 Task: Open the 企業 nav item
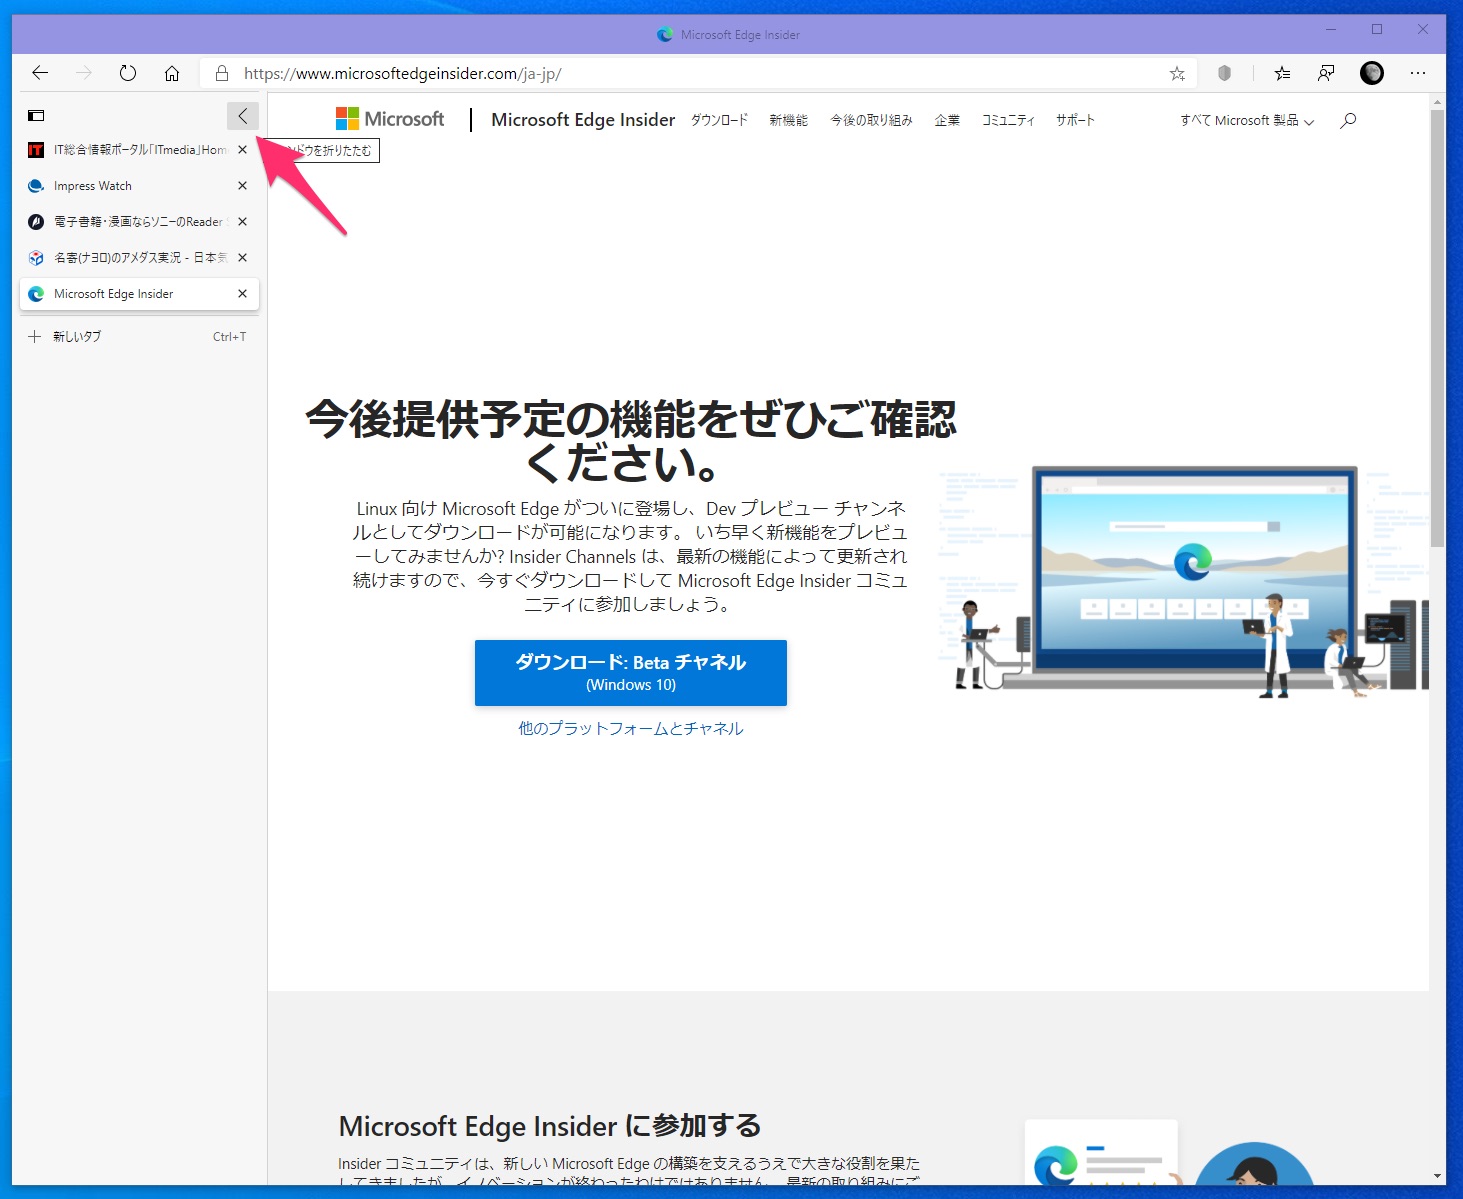(x=947, y=120)
